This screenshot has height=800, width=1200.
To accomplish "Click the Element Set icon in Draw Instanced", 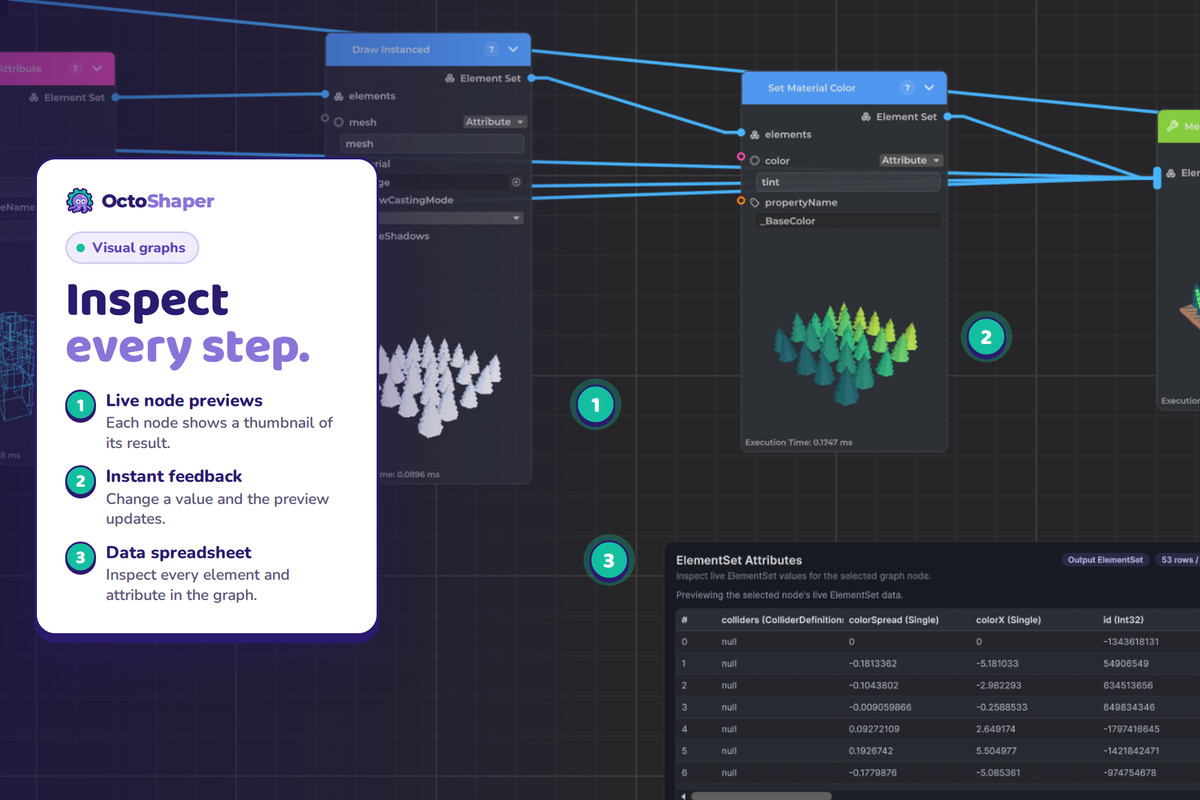I will [450, 78].
